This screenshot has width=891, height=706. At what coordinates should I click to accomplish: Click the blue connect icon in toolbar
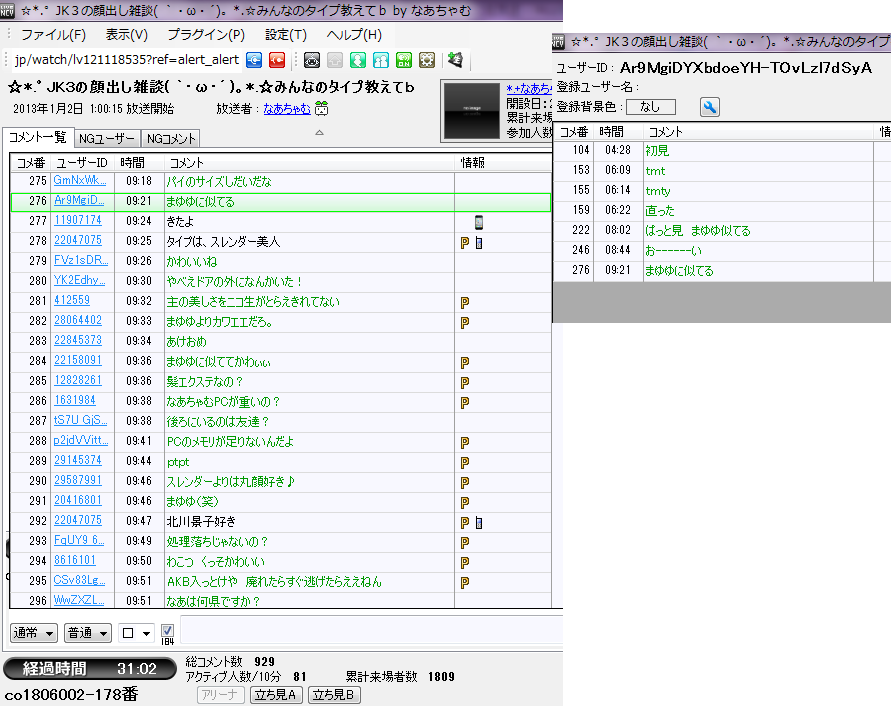(x=254, y=60)
